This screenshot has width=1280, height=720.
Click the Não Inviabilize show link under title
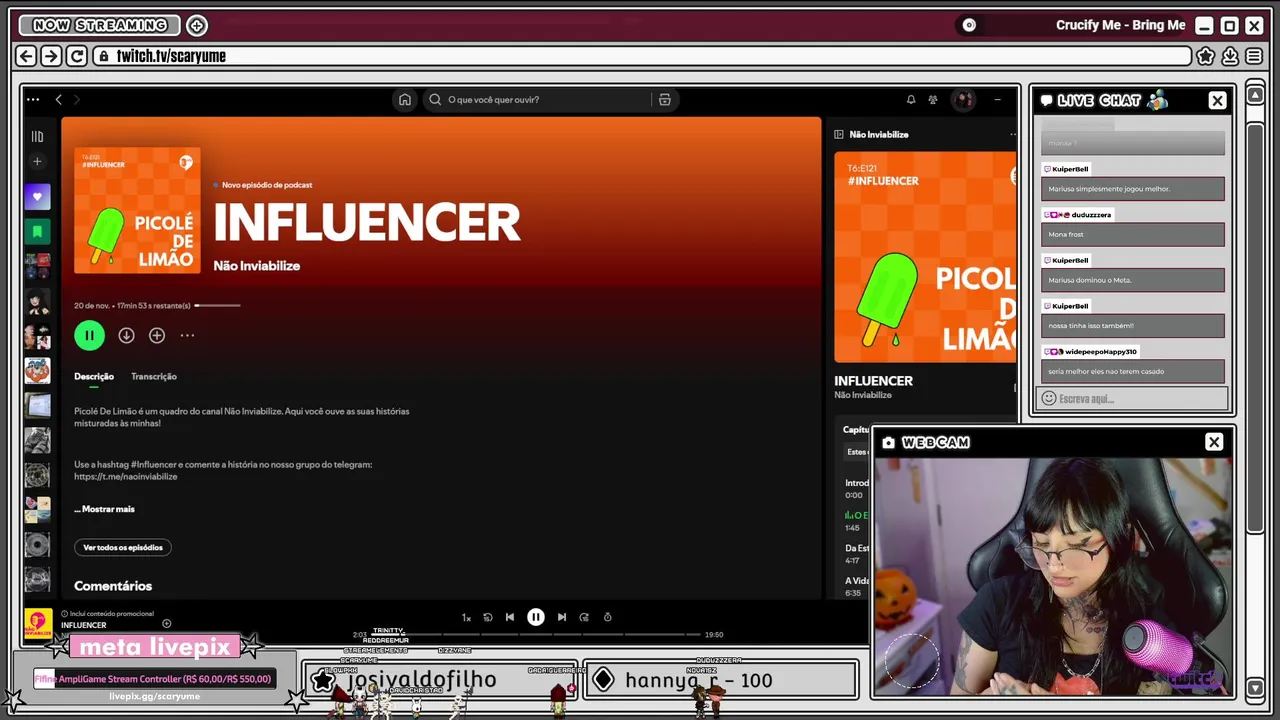[x=256, y=266]
